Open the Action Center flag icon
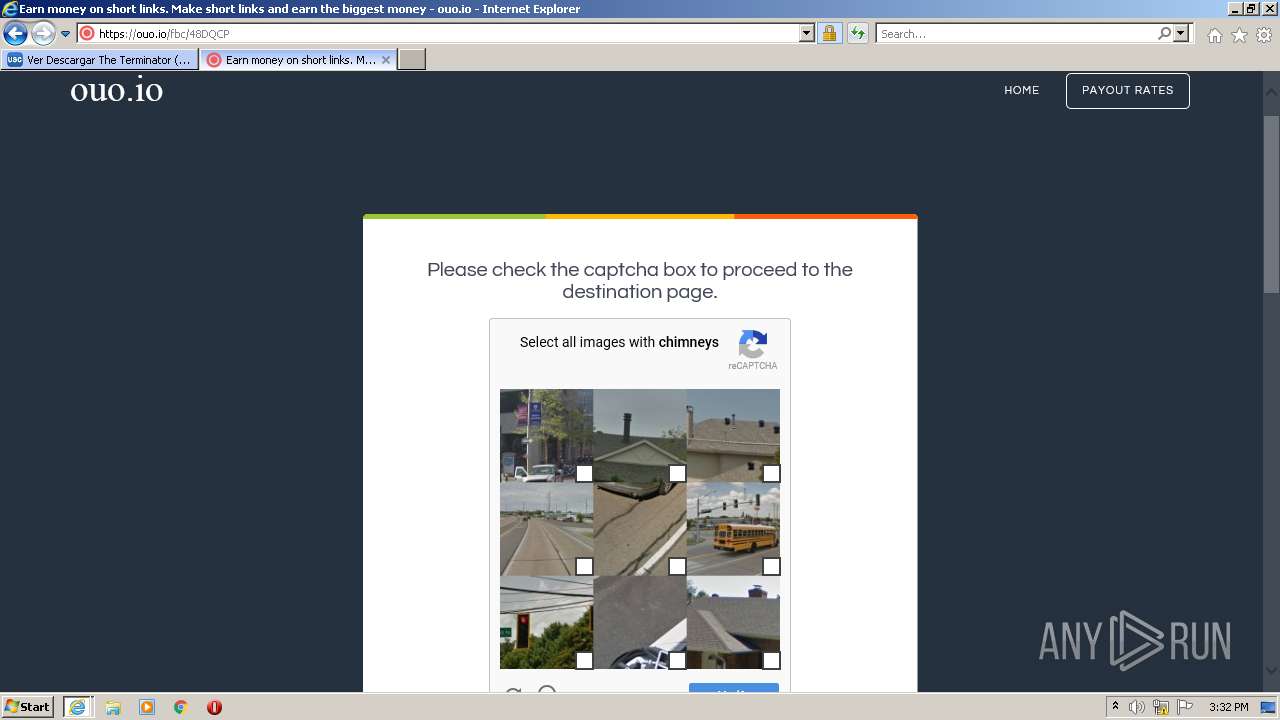The image size is (1280, 720). point(1185,707)
